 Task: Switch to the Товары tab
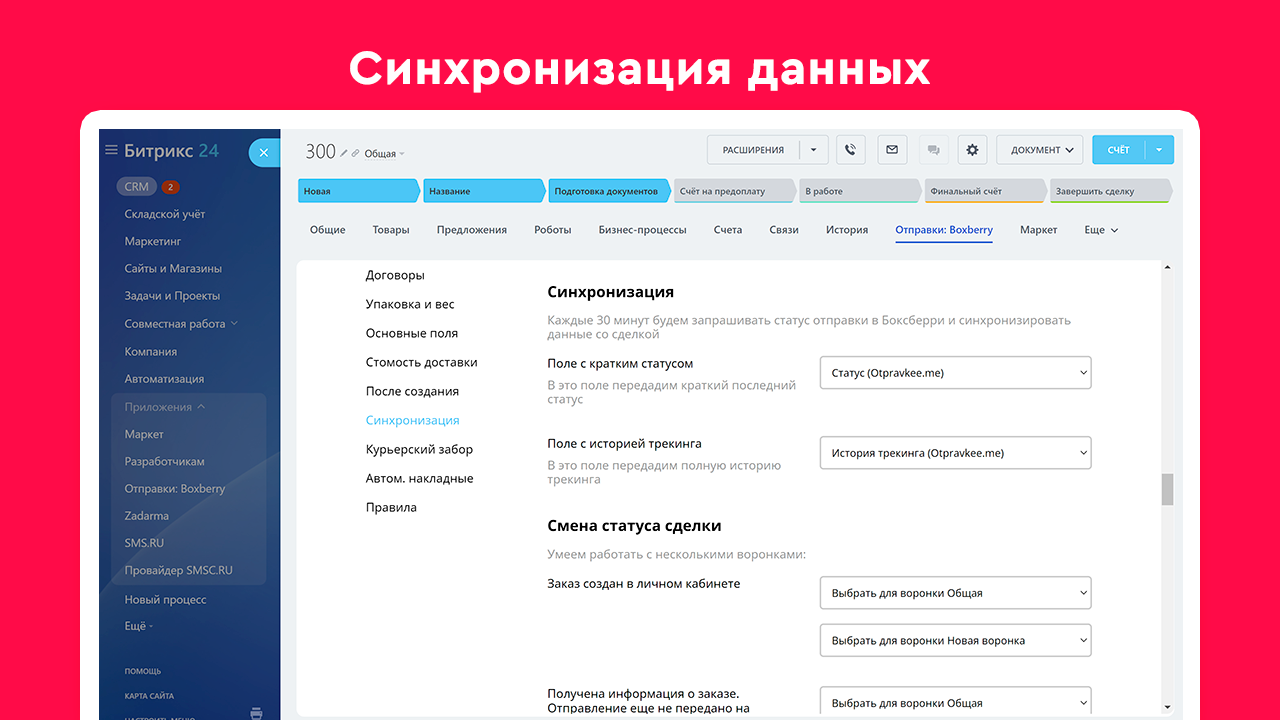(390, 230)
